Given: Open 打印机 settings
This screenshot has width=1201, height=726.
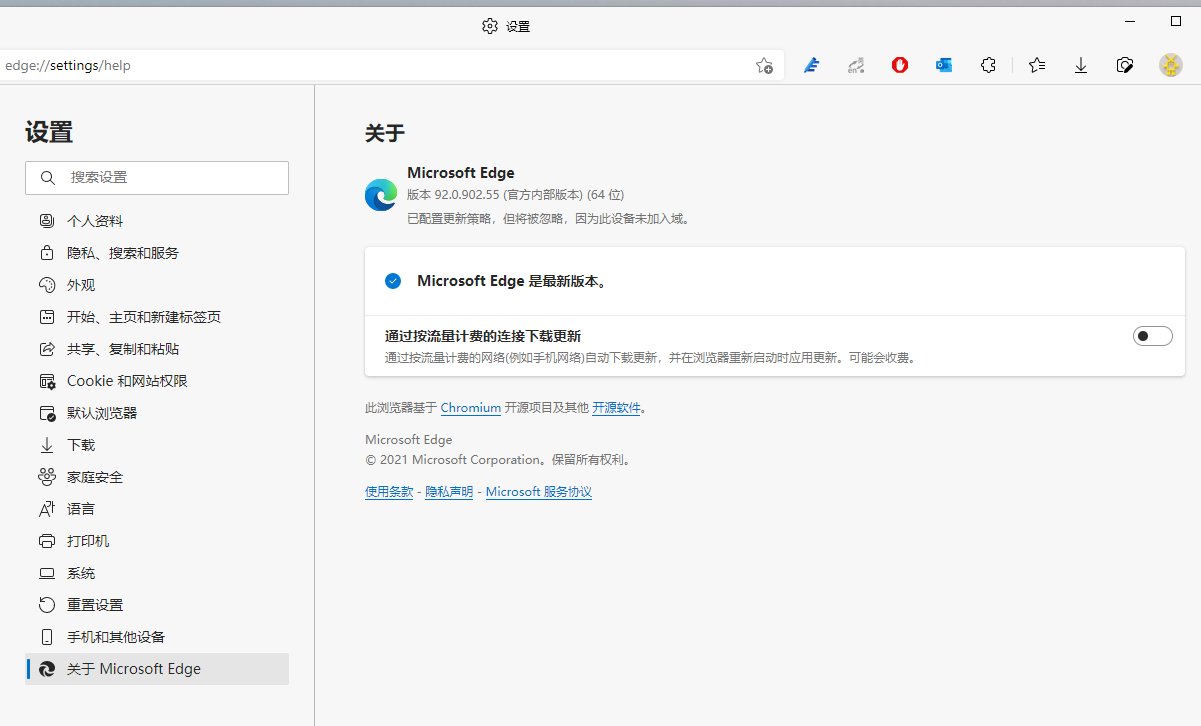Looking at the screenshot, I should coord(157,541).
